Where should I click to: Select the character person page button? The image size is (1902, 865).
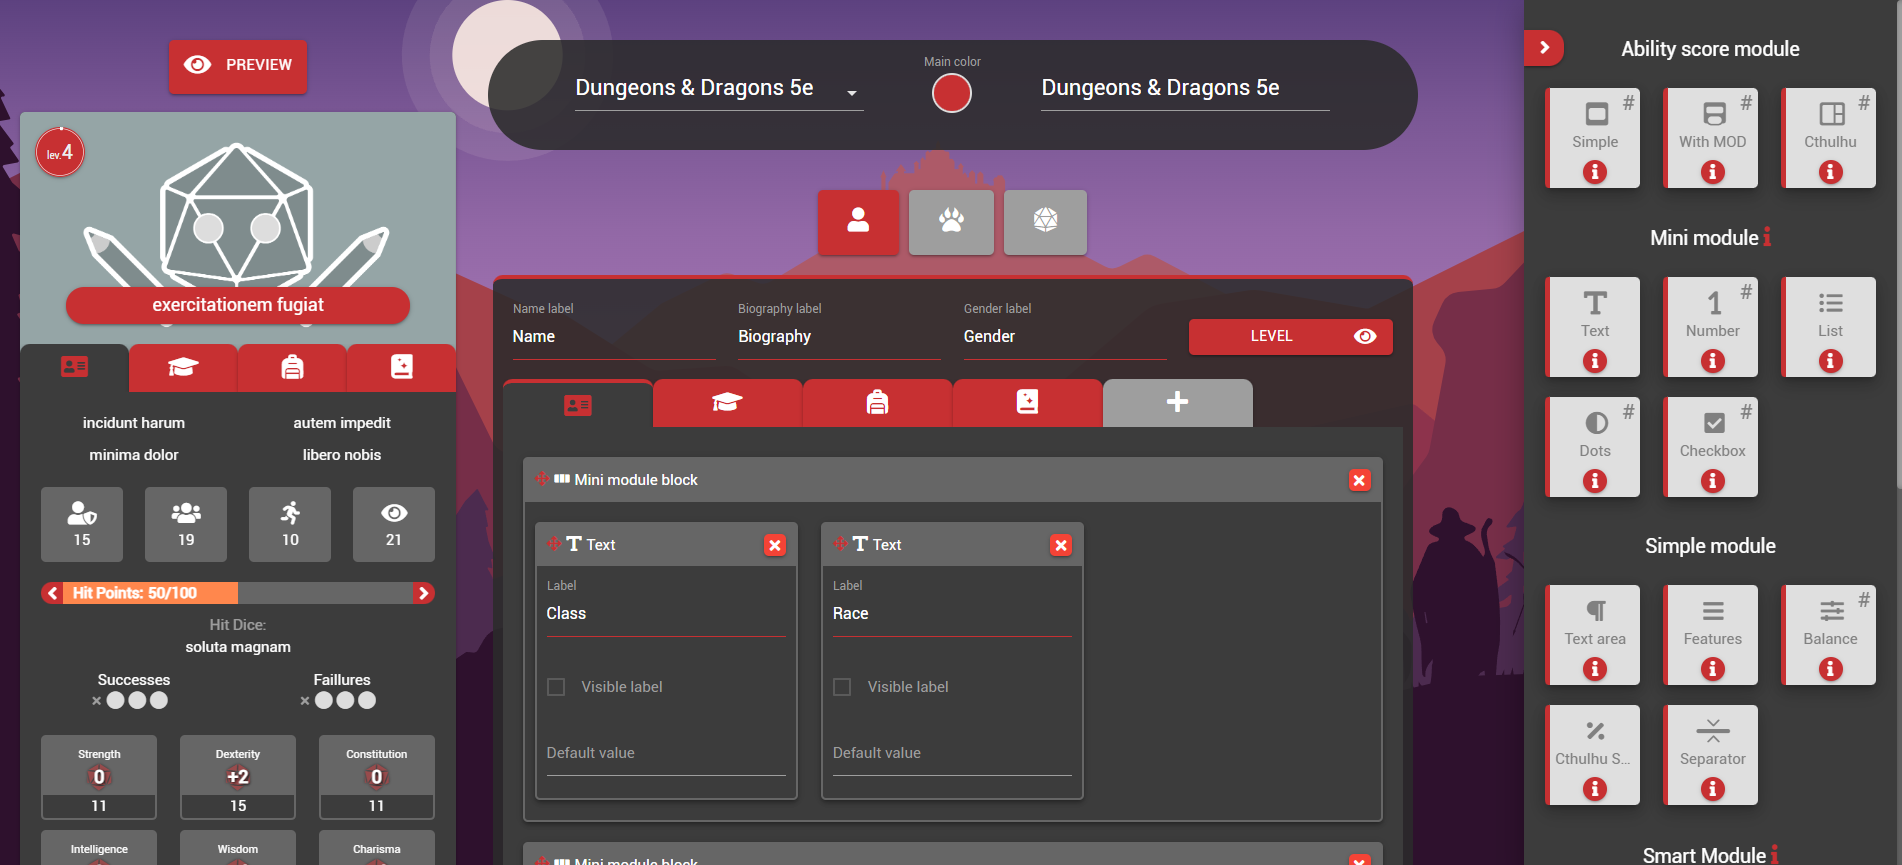coord(858,222)
